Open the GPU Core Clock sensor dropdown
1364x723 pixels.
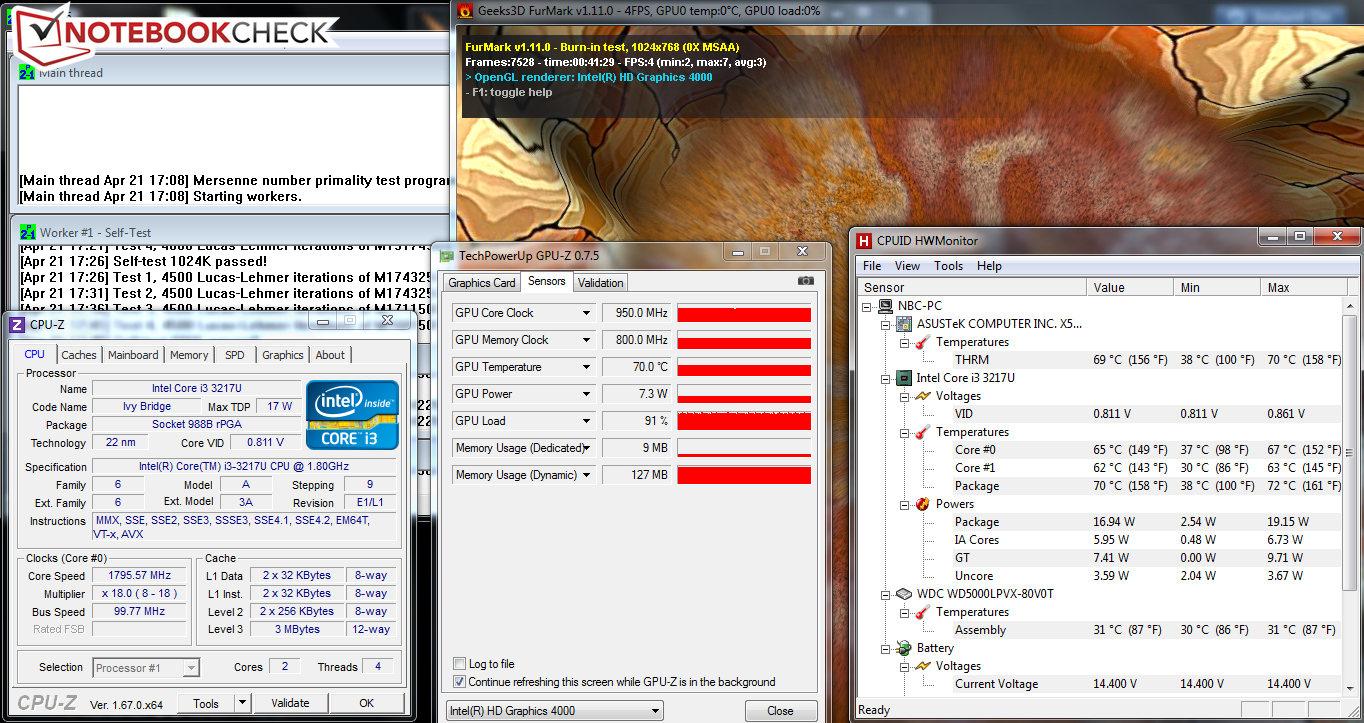click(587, 313)
